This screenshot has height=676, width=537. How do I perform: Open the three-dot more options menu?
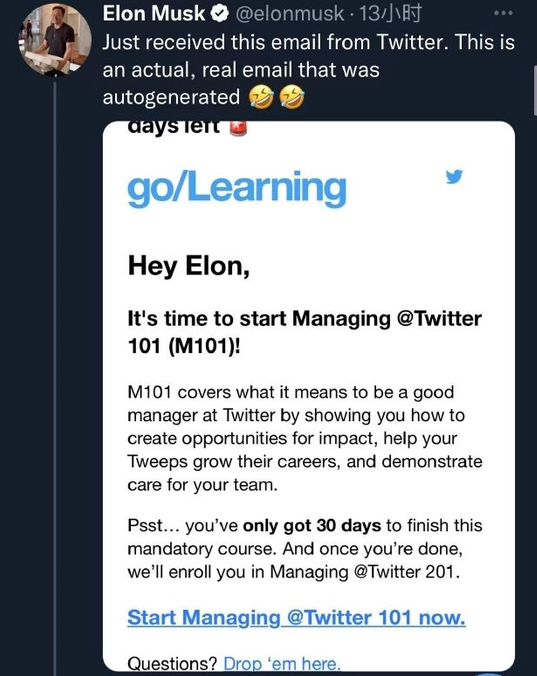pos(503,13)
